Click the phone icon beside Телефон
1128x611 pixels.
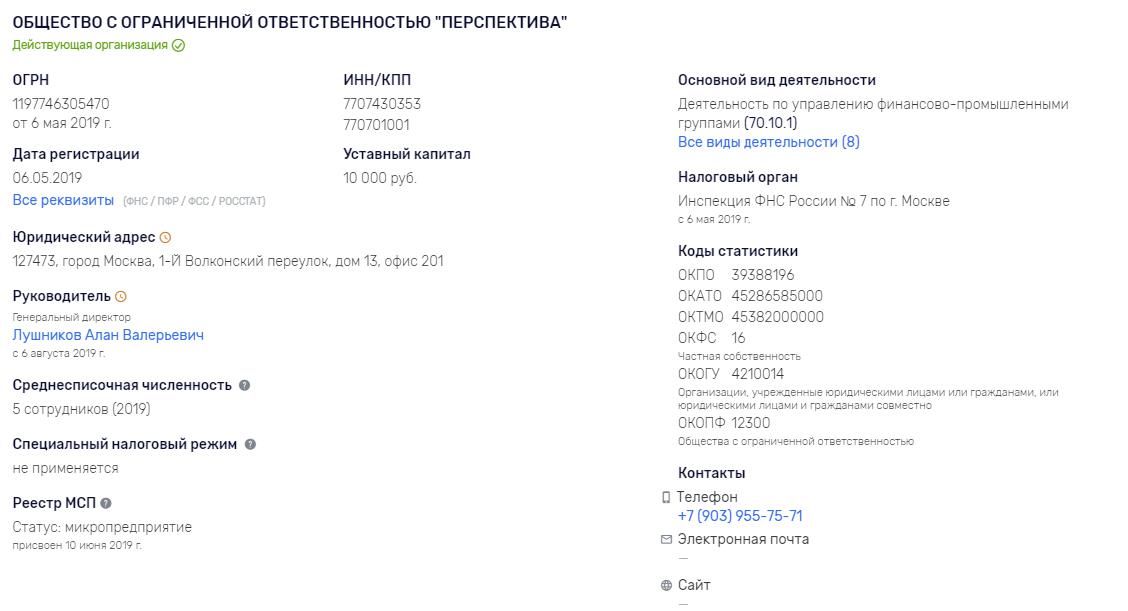tap(666, 497)
